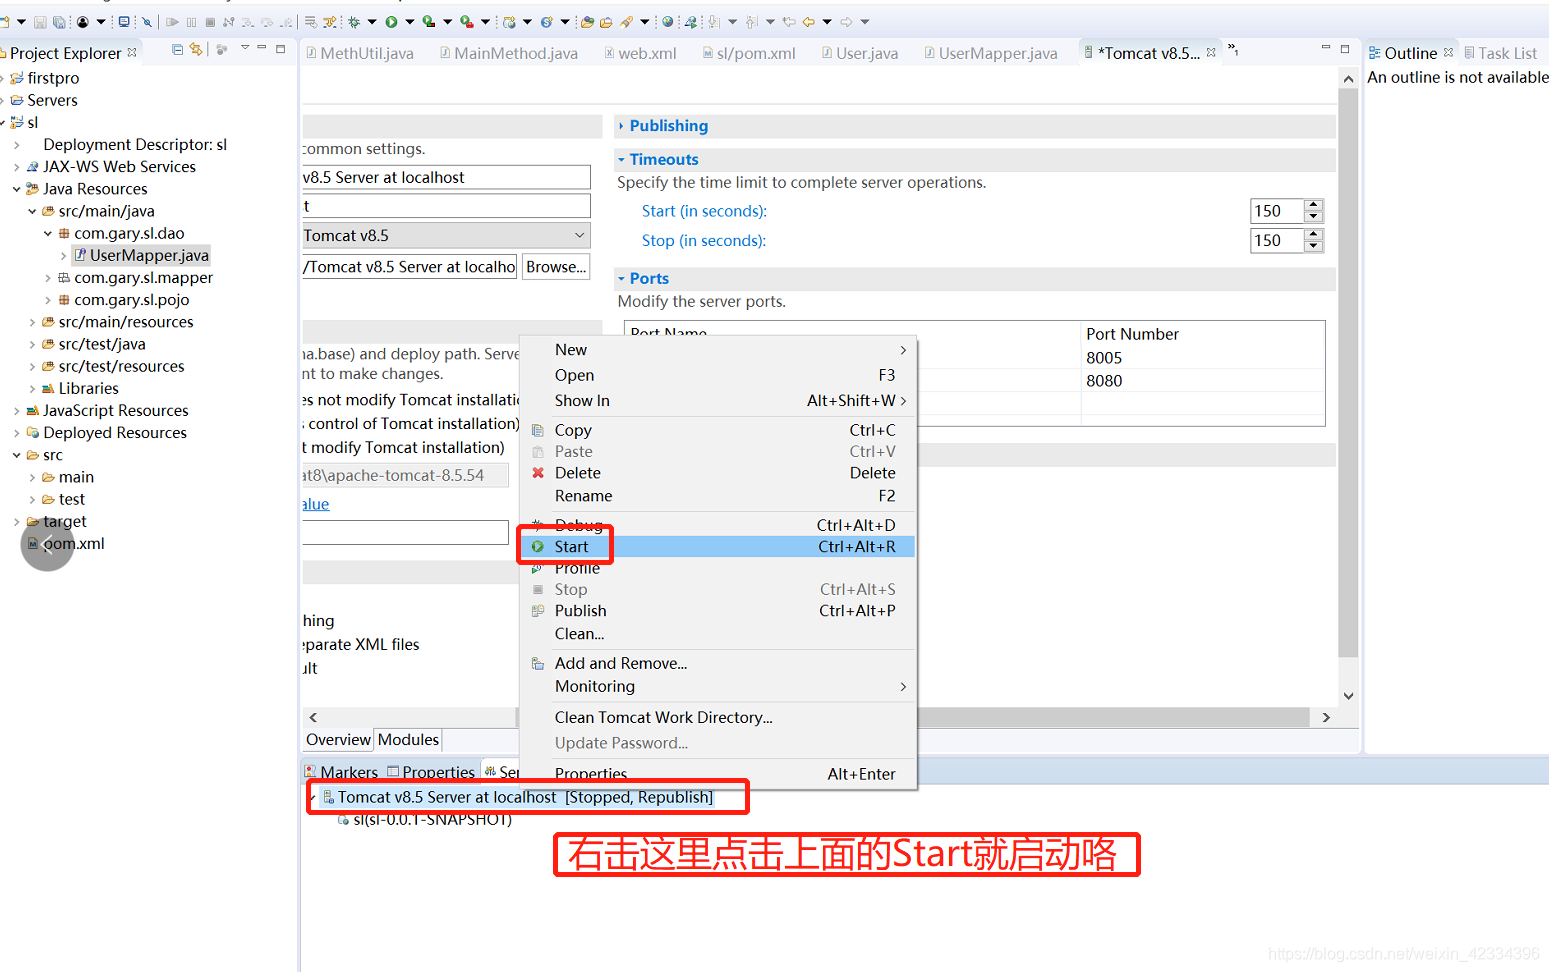Click the Save All toolbar icon

(59, 22)
